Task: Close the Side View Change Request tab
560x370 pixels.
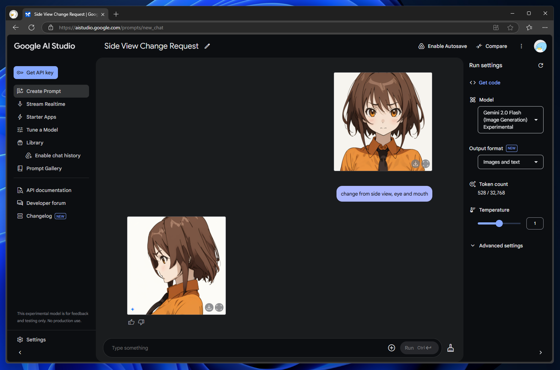Action: 102,14
